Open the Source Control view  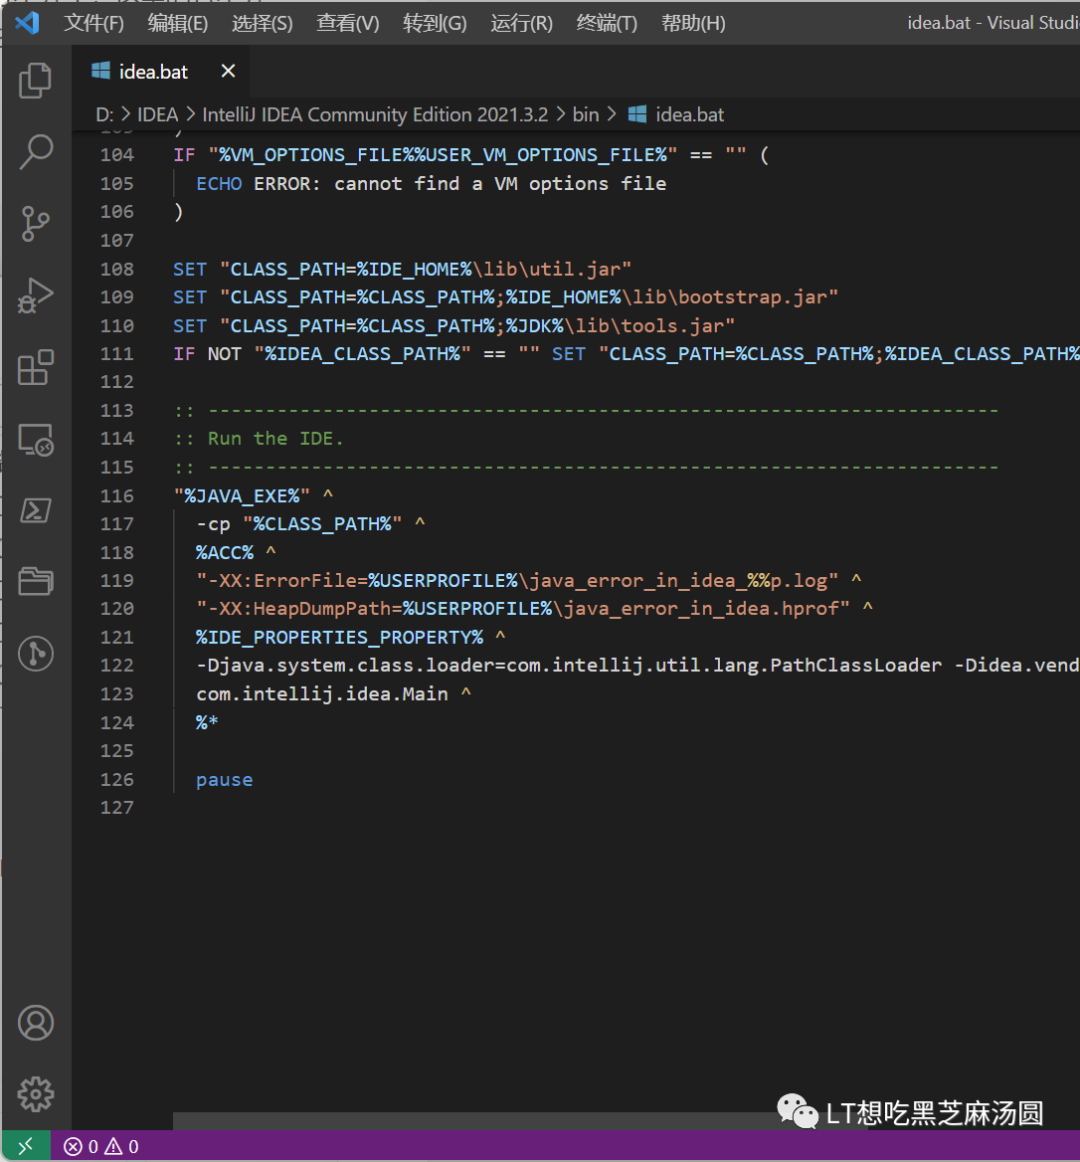[36, 224]
